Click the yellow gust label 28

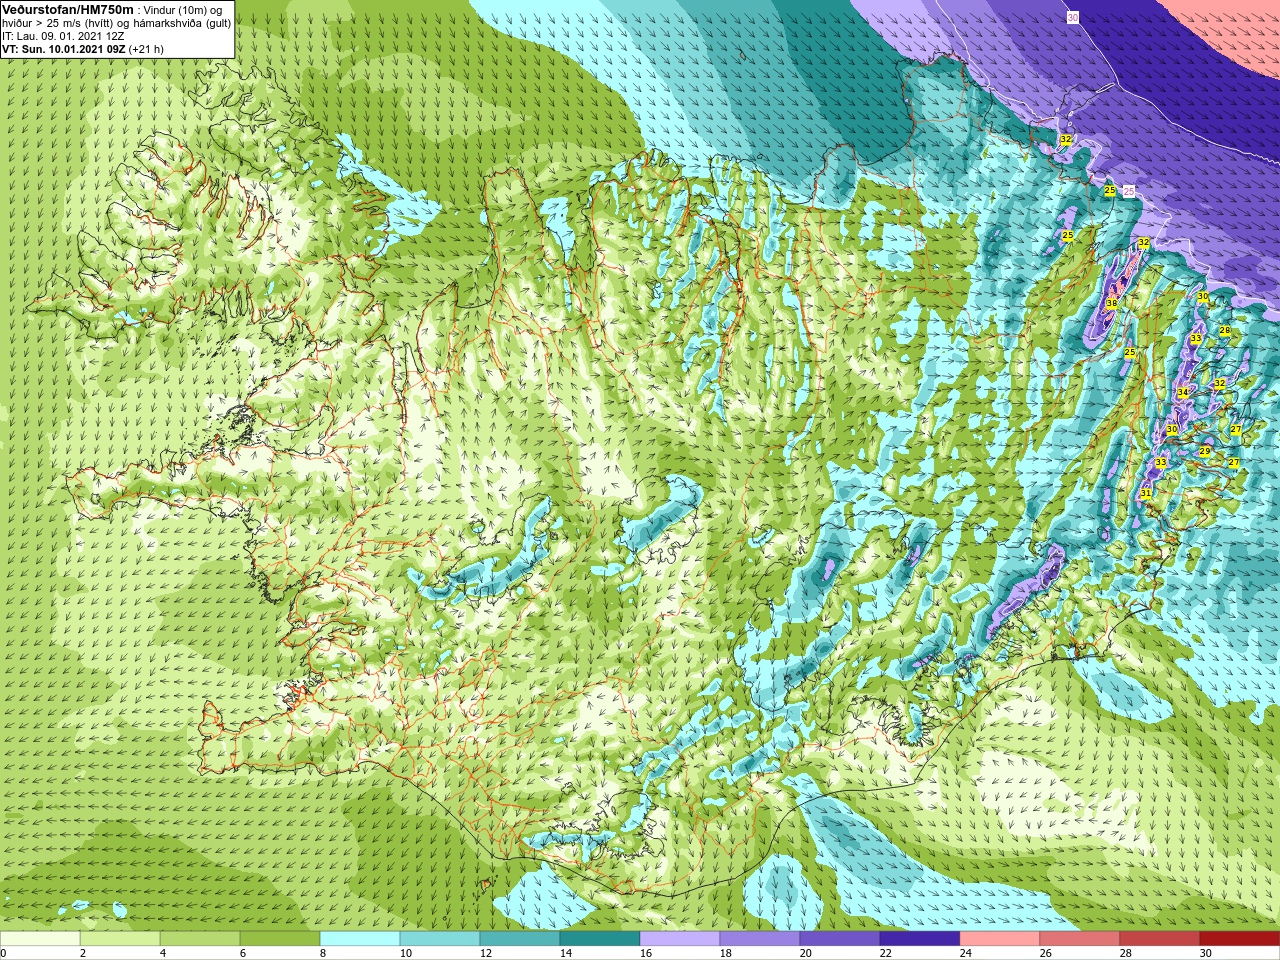point(1225,331)
